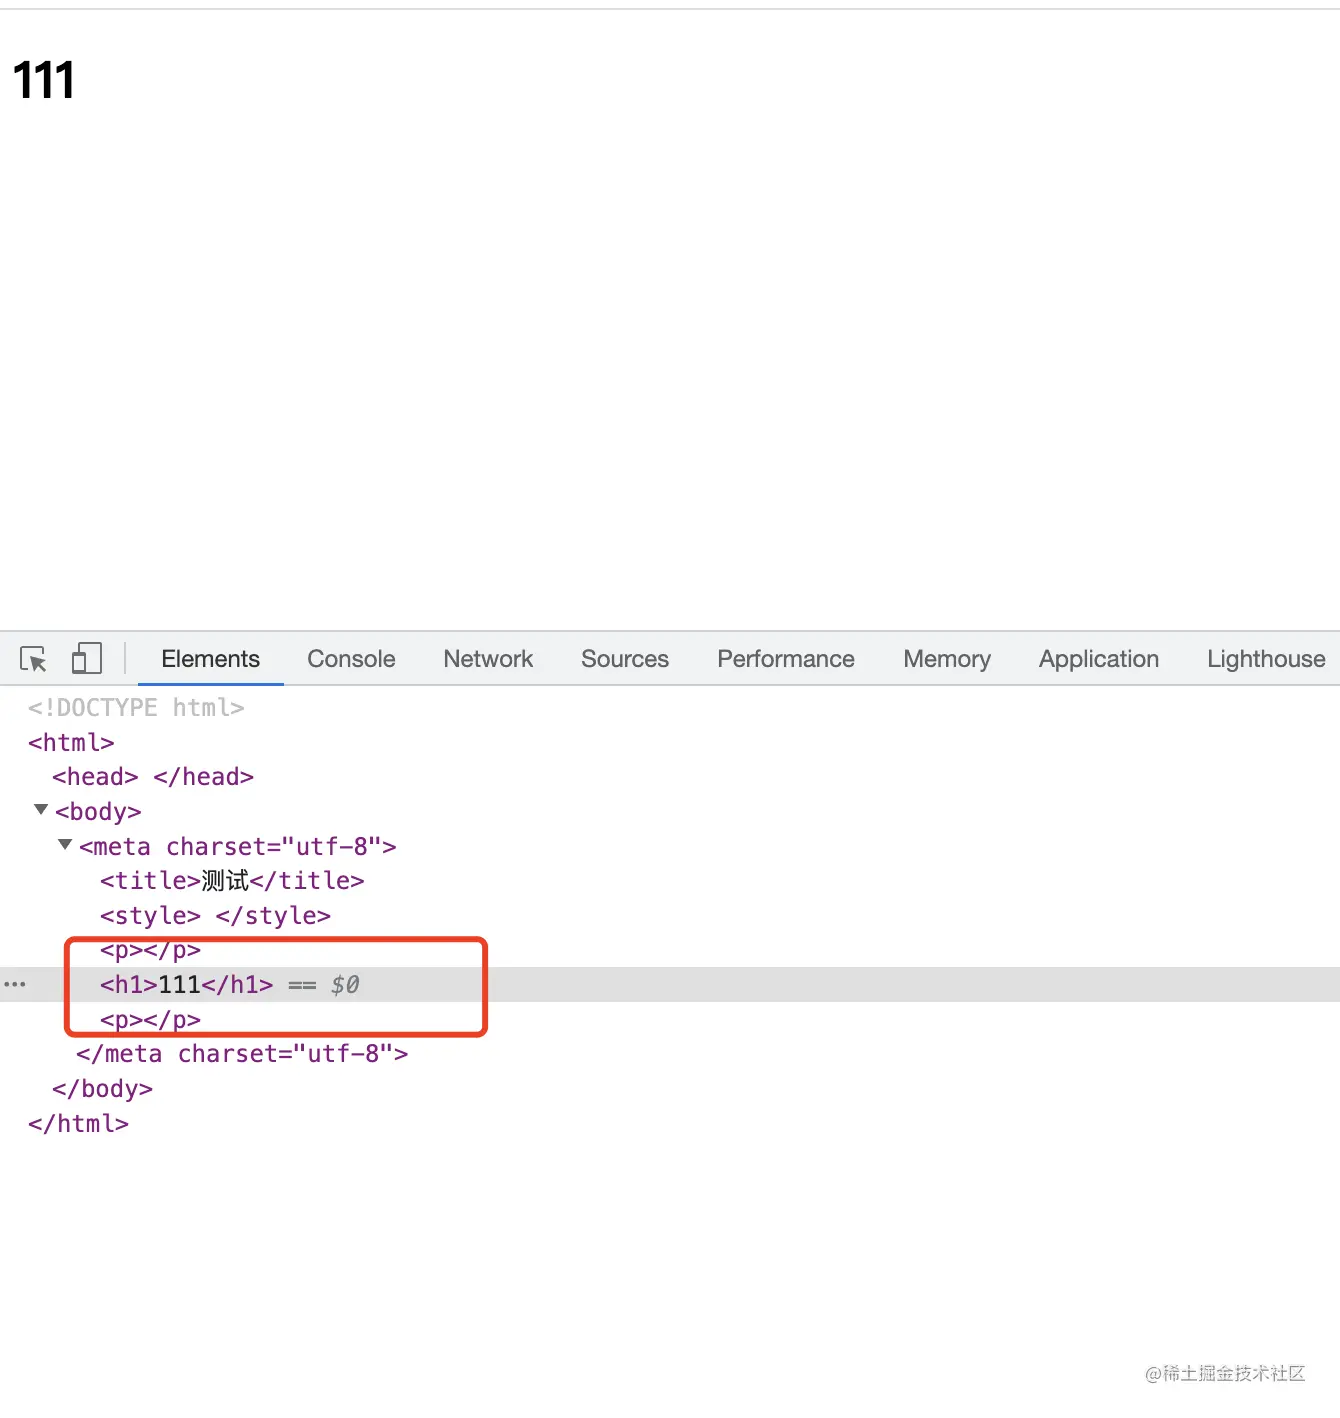Open the Performance tab
Image resolution: width=1340 pixels, height=1418 pixels.
[x=786, y=659]
